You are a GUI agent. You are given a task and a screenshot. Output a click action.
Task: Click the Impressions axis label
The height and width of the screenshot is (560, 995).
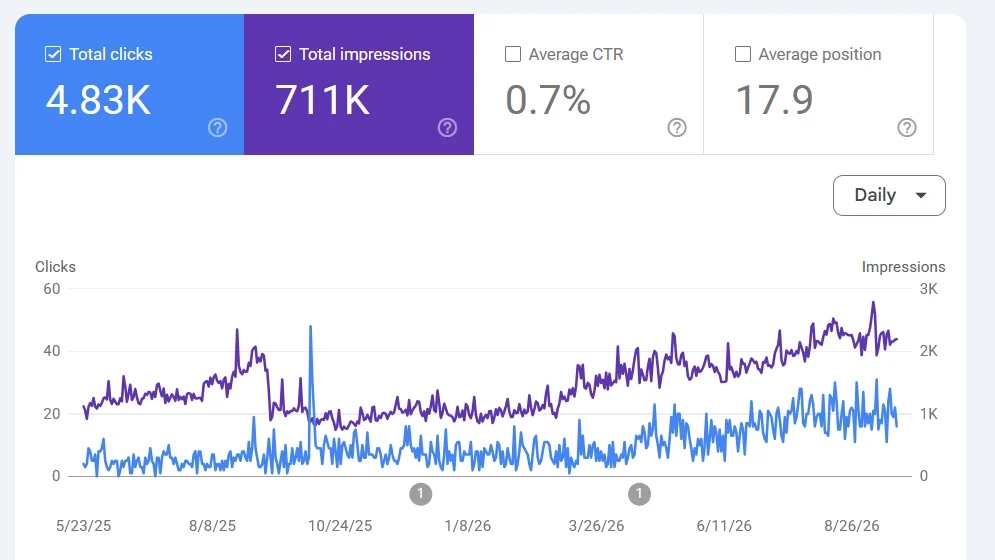tap(904, 267)
